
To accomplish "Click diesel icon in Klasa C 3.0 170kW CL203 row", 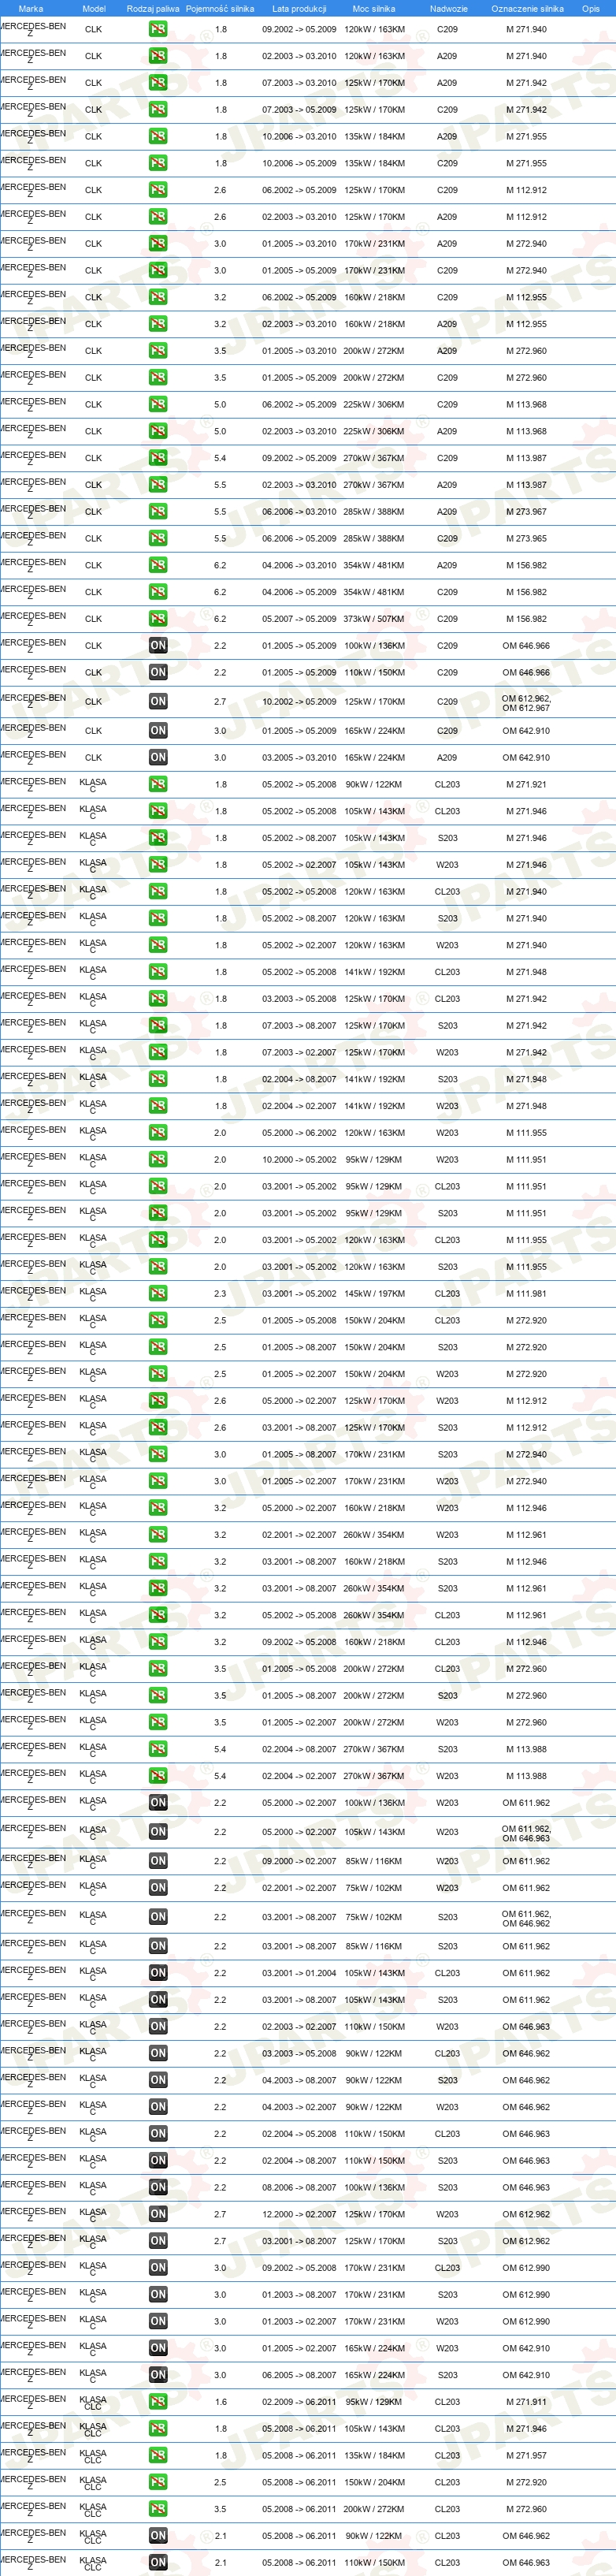I will 158,2268.
